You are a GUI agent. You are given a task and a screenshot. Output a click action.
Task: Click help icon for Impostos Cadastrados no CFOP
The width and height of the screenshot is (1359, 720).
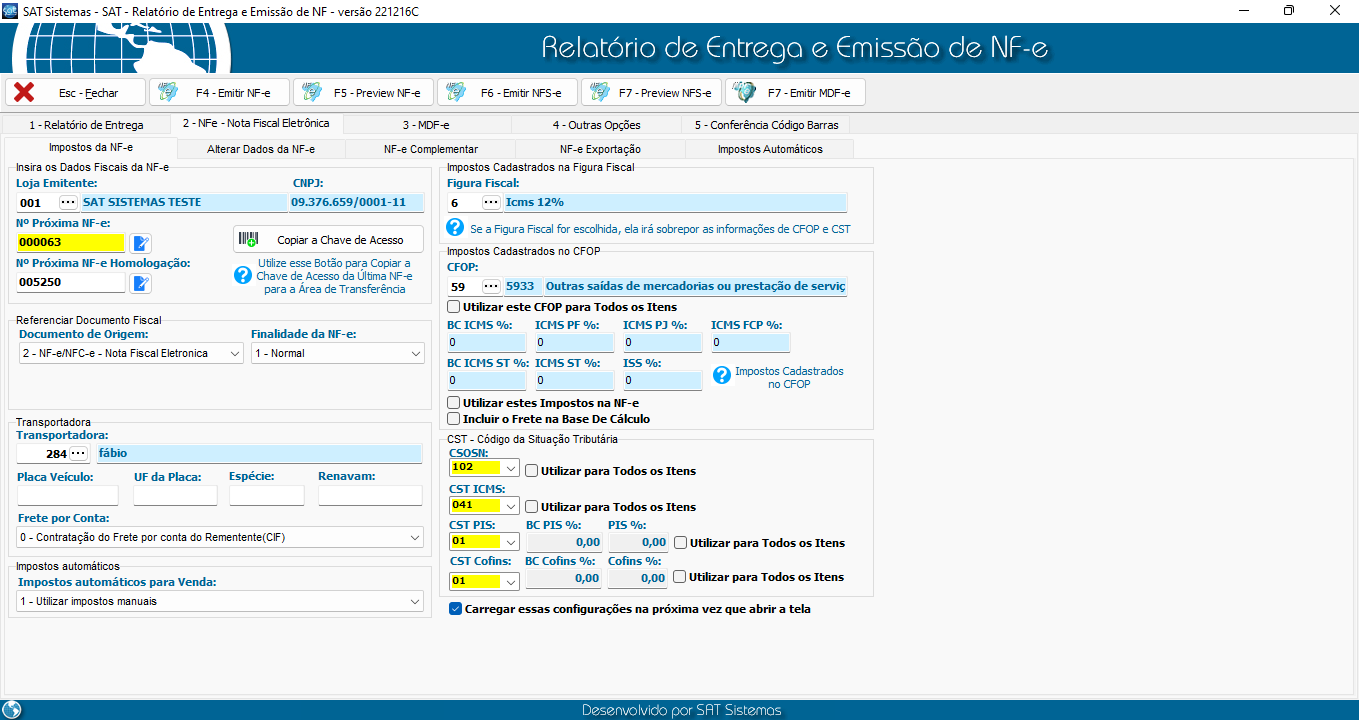722,376
